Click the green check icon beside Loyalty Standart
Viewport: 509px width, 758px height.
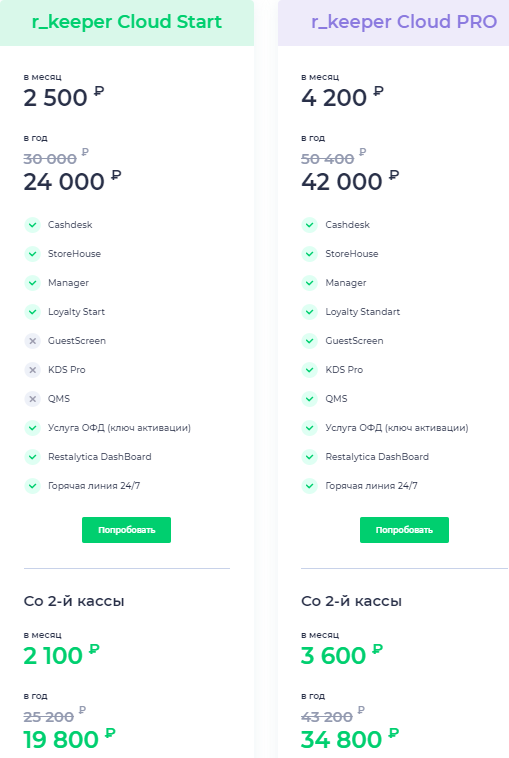(x=310, y=312)
